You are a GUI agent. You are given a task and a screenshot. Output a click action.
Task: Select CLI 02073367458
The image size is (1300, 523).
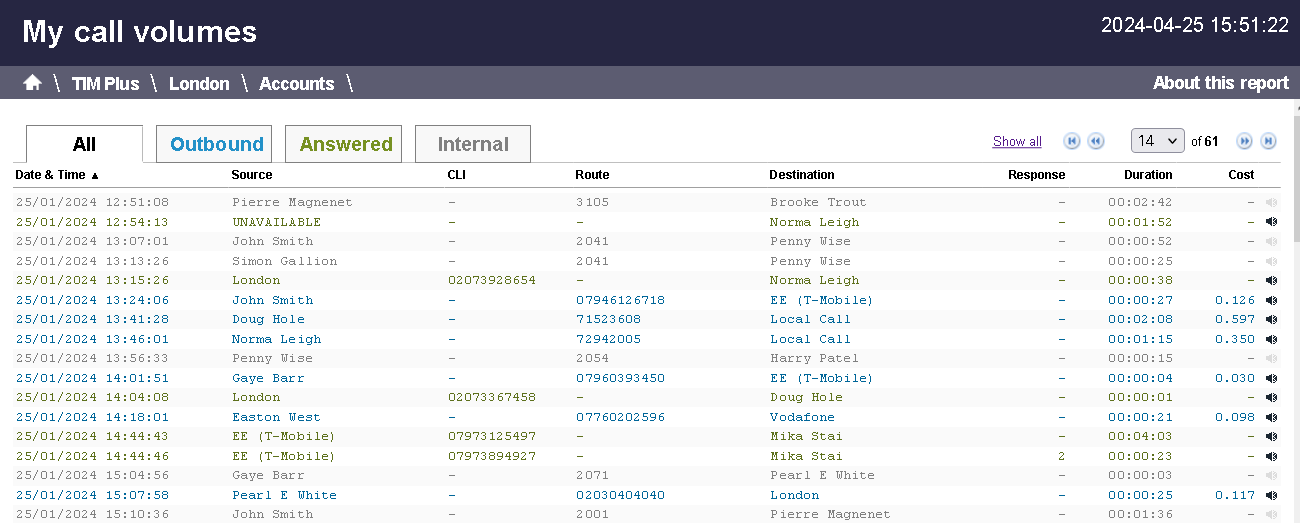(491, 397)
